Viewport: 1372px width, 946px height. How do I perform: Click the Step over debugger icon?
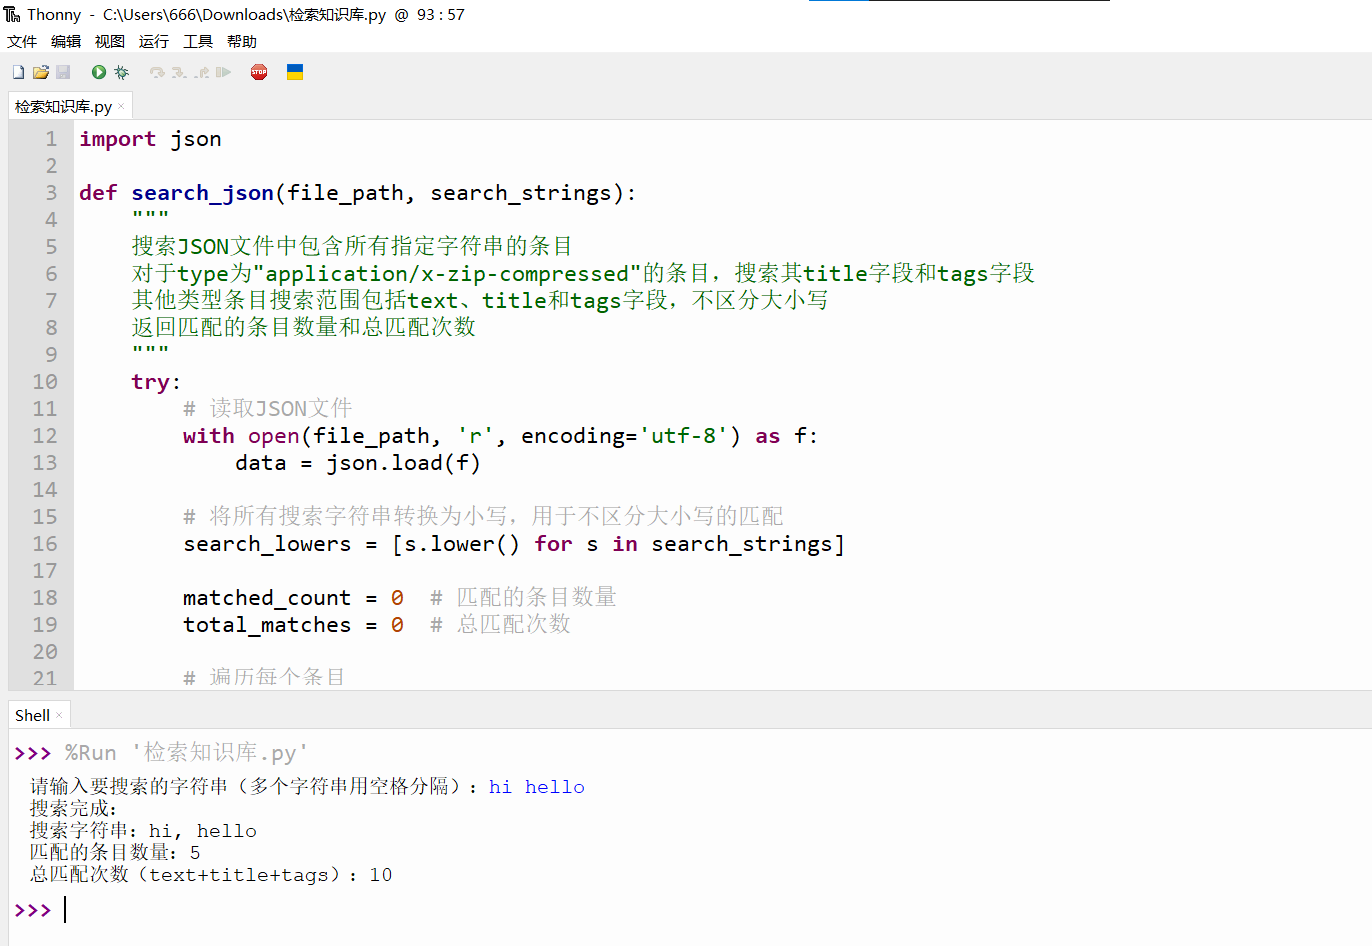point(157,72)
